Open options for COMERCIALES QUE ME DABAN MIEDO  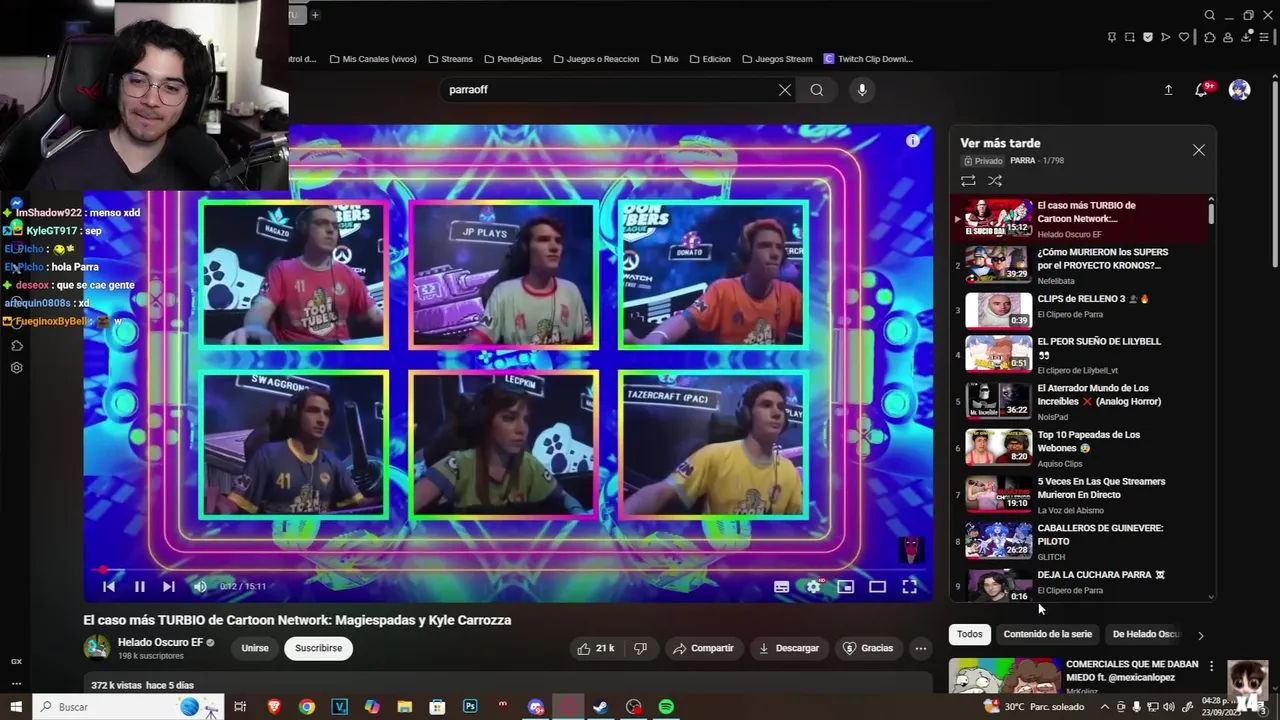(x=1211, y=666)
